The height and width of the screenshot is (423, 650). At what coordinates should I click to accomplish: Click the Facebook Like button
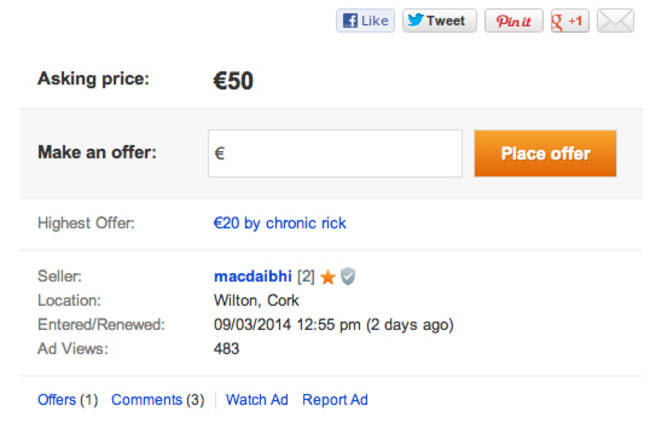click(x=365, y=20)
